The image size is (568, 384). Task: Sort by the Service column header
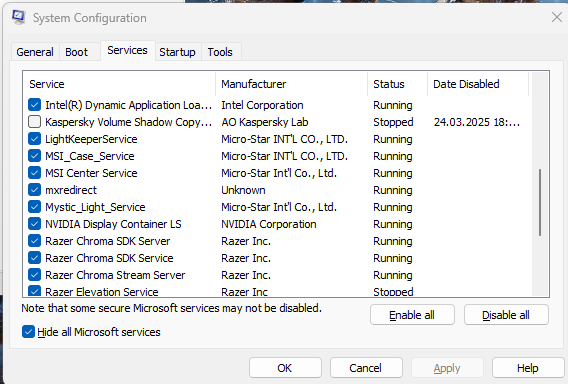119,84
